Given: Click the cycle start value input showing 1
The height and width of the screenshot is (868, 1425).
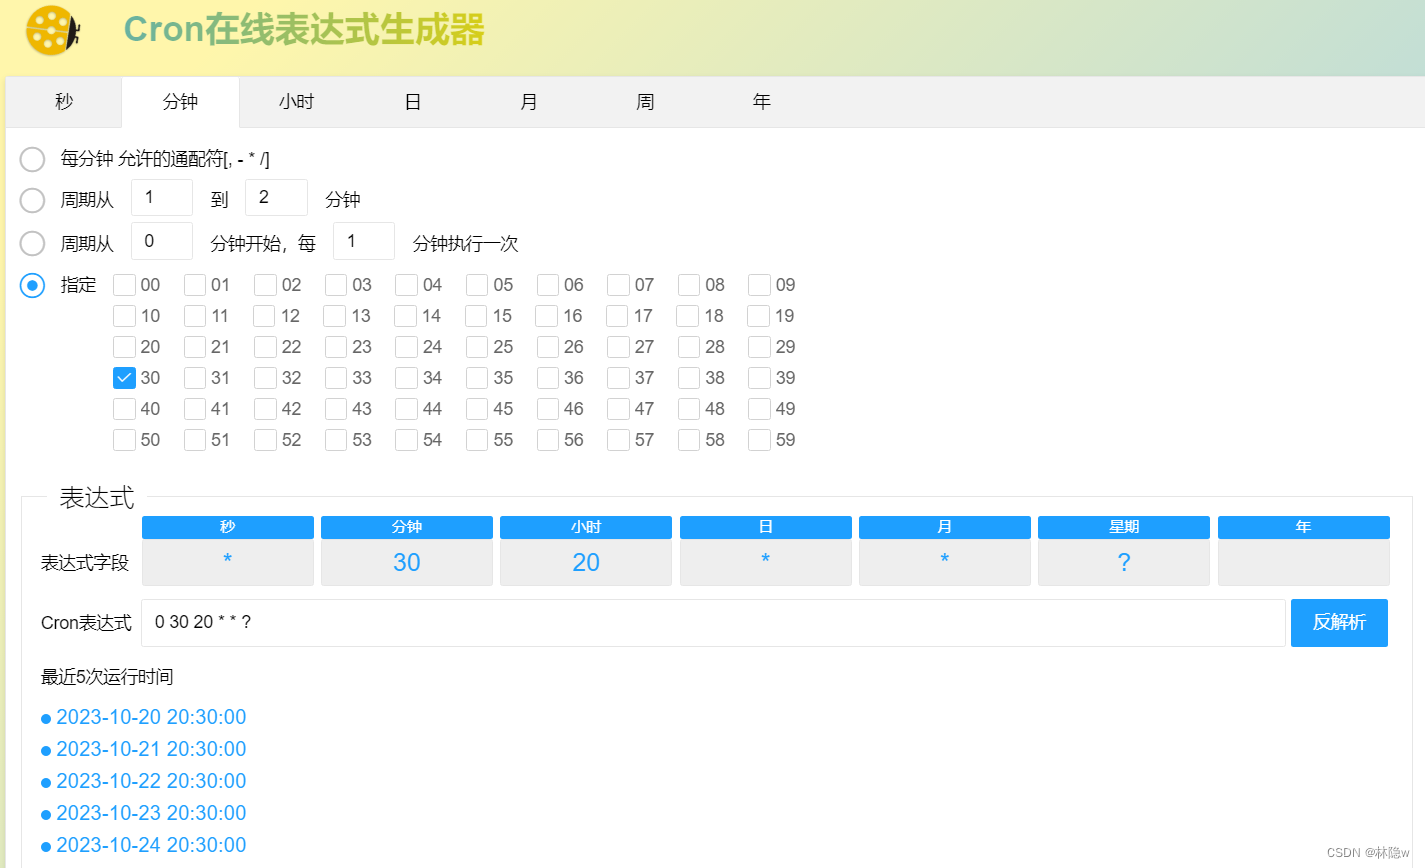Looking at the screenshot, I should [x=162, y=197].
